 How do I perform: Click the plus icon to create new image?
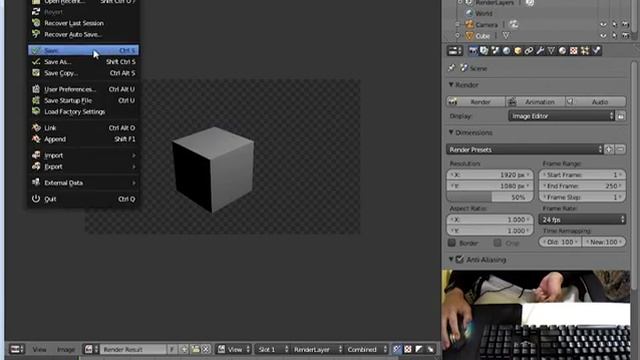184,349
